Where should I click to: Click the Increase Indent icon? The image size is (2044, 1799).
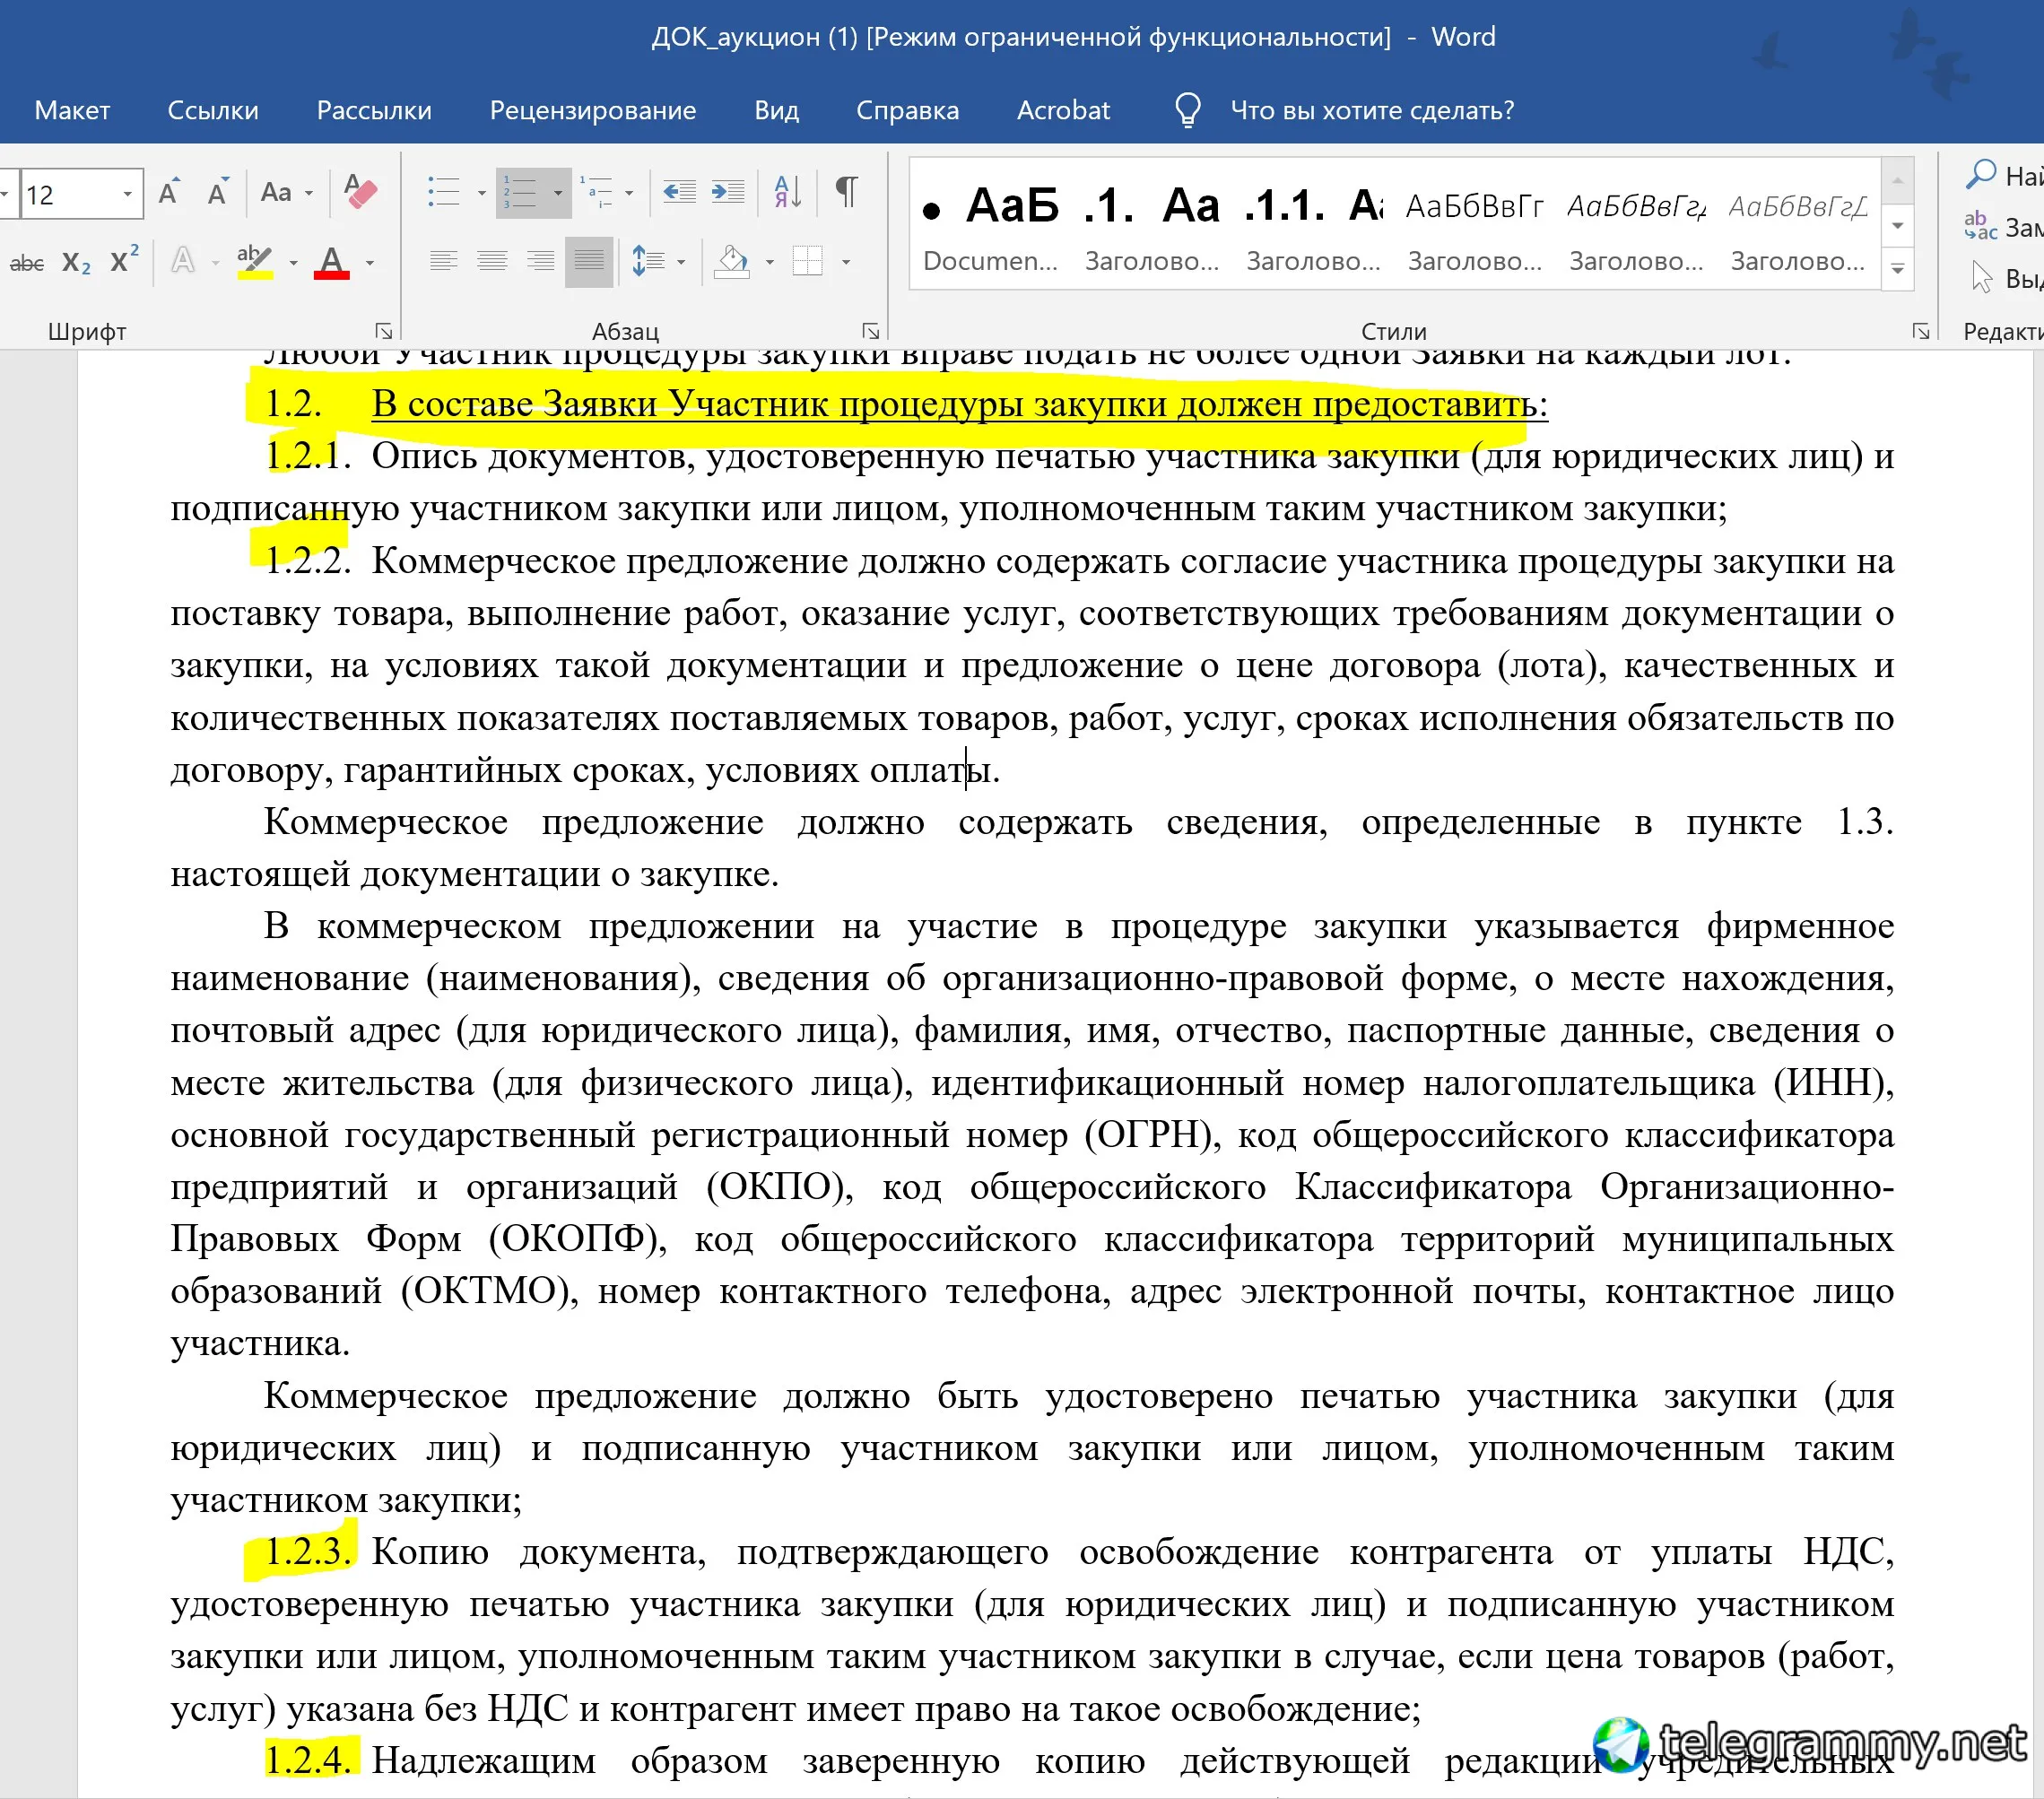pyautogui.click(x=727, y=191)
